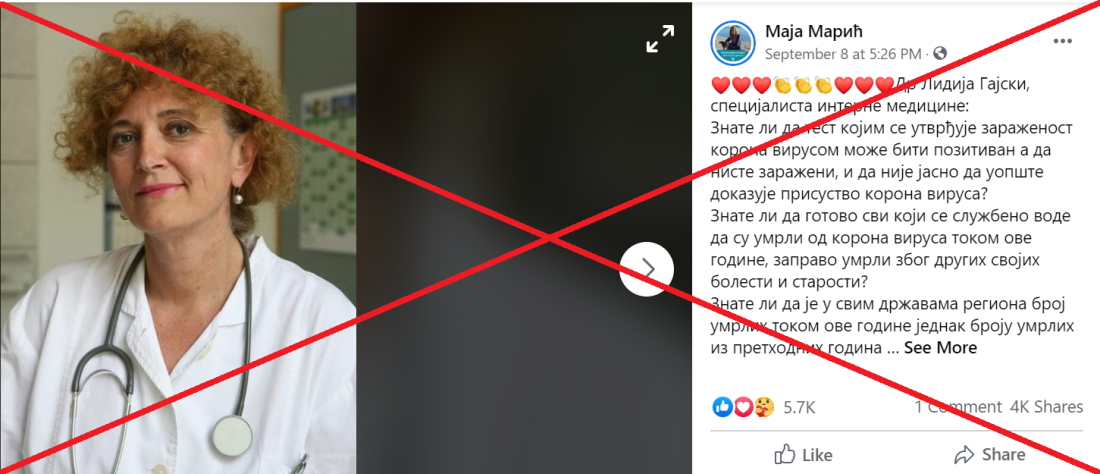Open the three-dots post options menu
1100x474 pixels.
(1063, 41)
